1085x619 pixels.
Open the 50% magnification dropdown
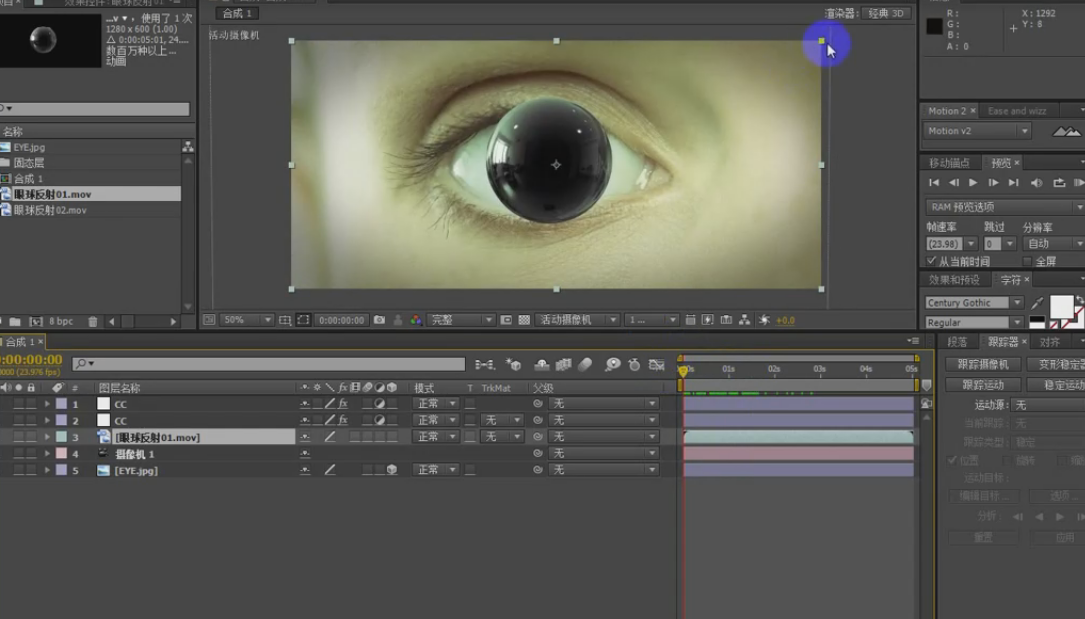coord(246,320)
